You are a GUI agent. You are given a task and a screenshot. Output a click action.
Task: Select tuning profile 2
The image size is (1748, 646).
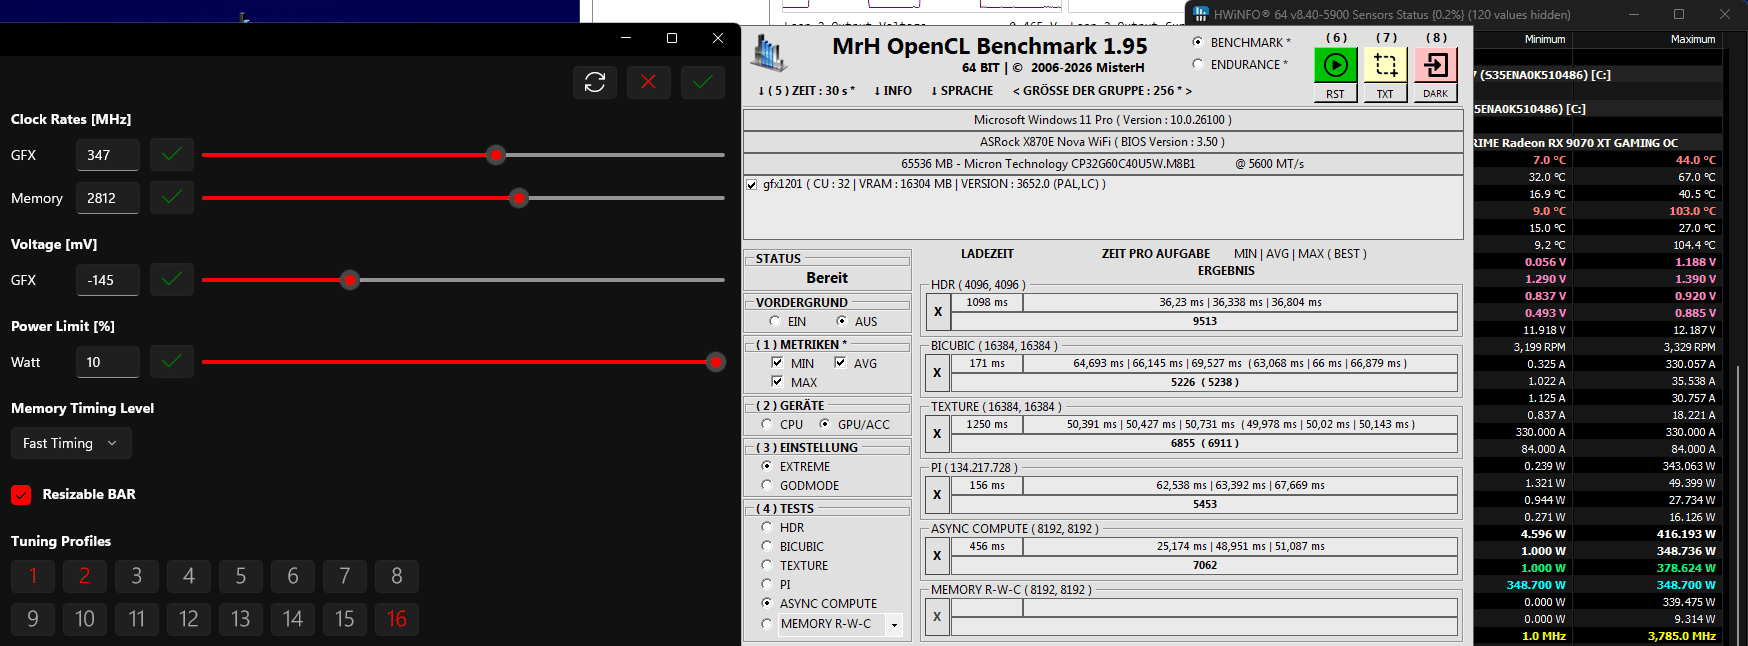pos(85,576)
